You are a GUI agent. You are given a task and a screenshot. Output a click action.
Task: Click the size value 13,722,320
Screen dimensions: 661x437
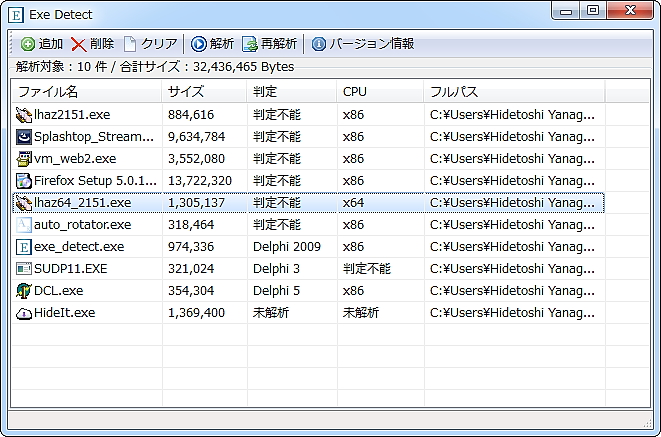(x=200, y=181)
